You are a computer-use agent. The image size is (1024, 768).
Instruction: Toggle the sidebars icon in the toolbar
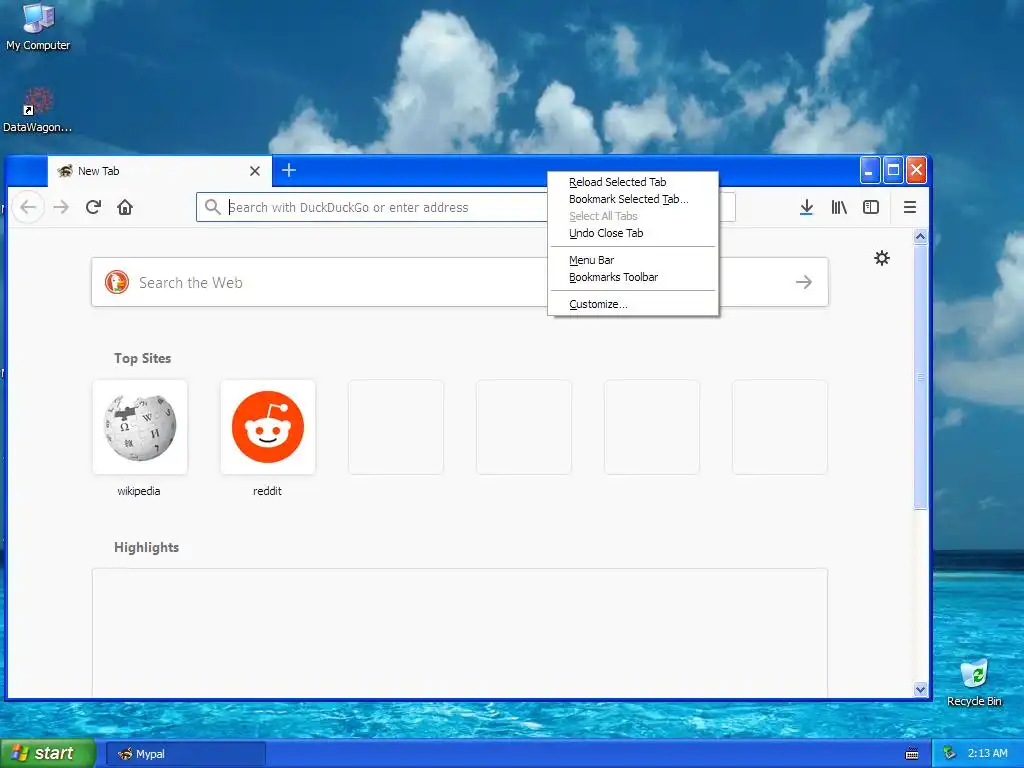[x=871, y=208]
